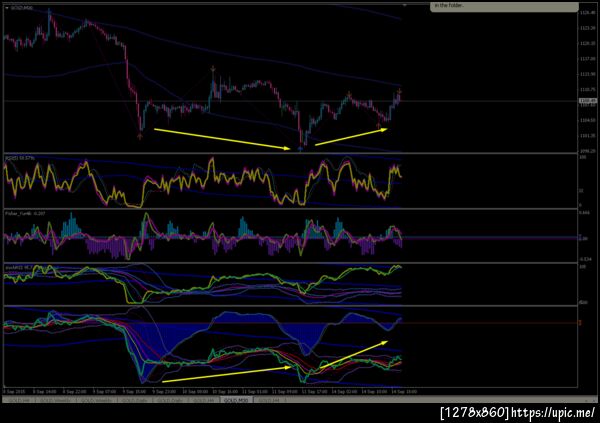Select the active GOLD,M30 chart tab
600x423 pixels.
click(236, 400)
